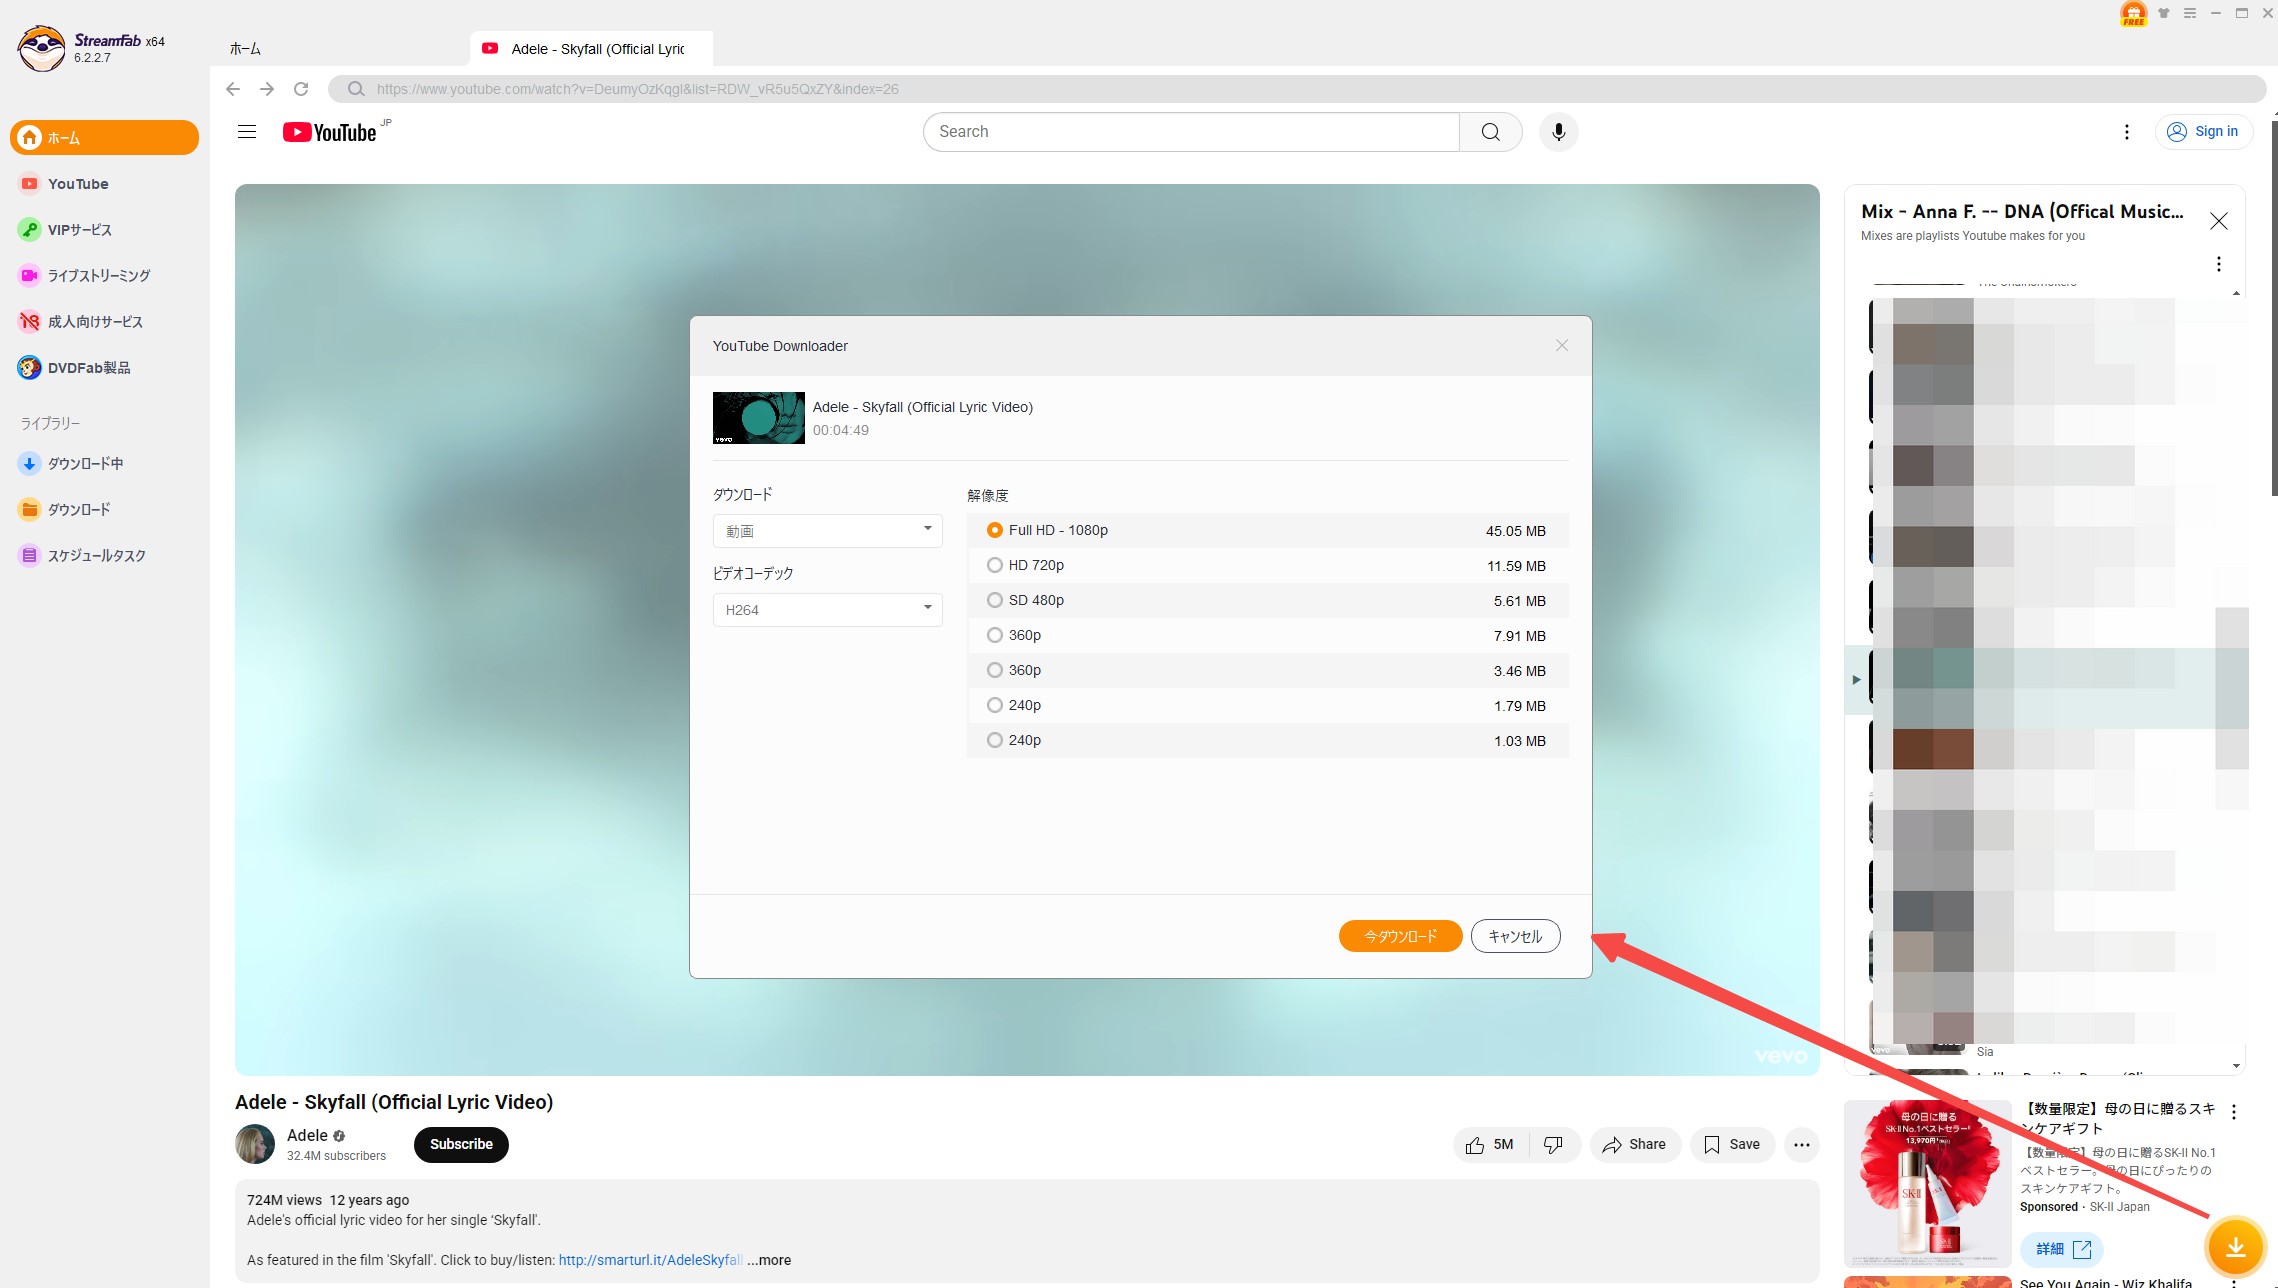Viewport: 2278px width, 1288px height.
Task: Open more actions ellipsis under the video
Action: 1802,1145
